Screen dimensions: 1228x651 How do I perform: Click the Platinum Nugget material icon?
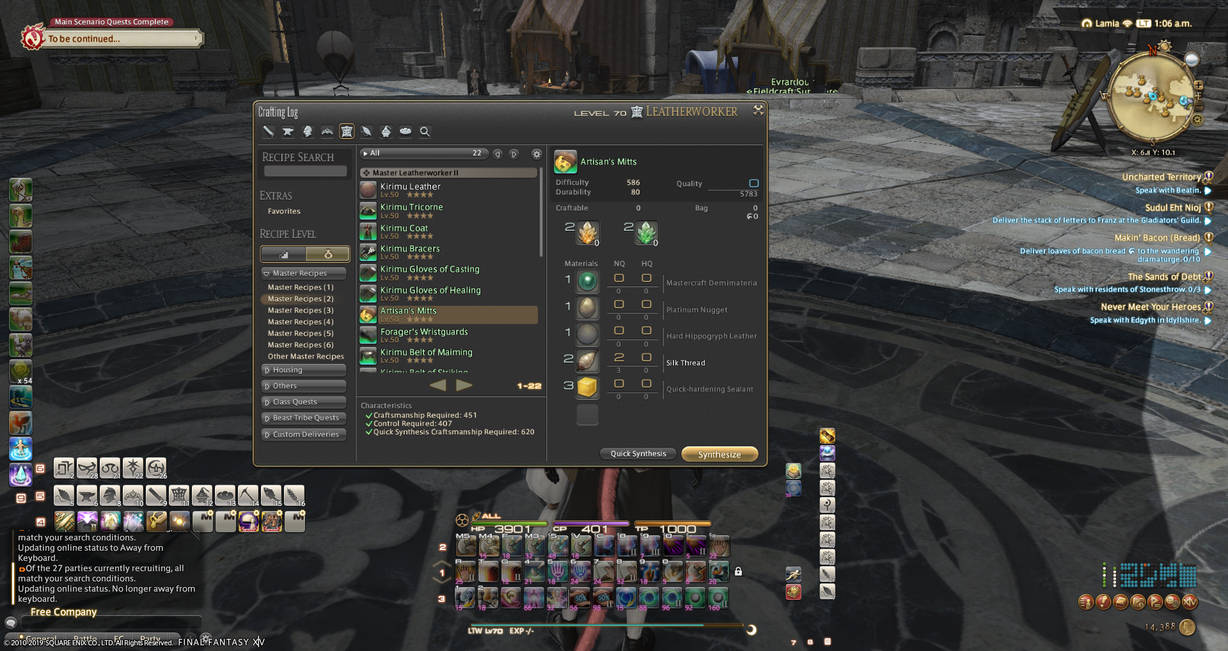[x=587, y=308]
